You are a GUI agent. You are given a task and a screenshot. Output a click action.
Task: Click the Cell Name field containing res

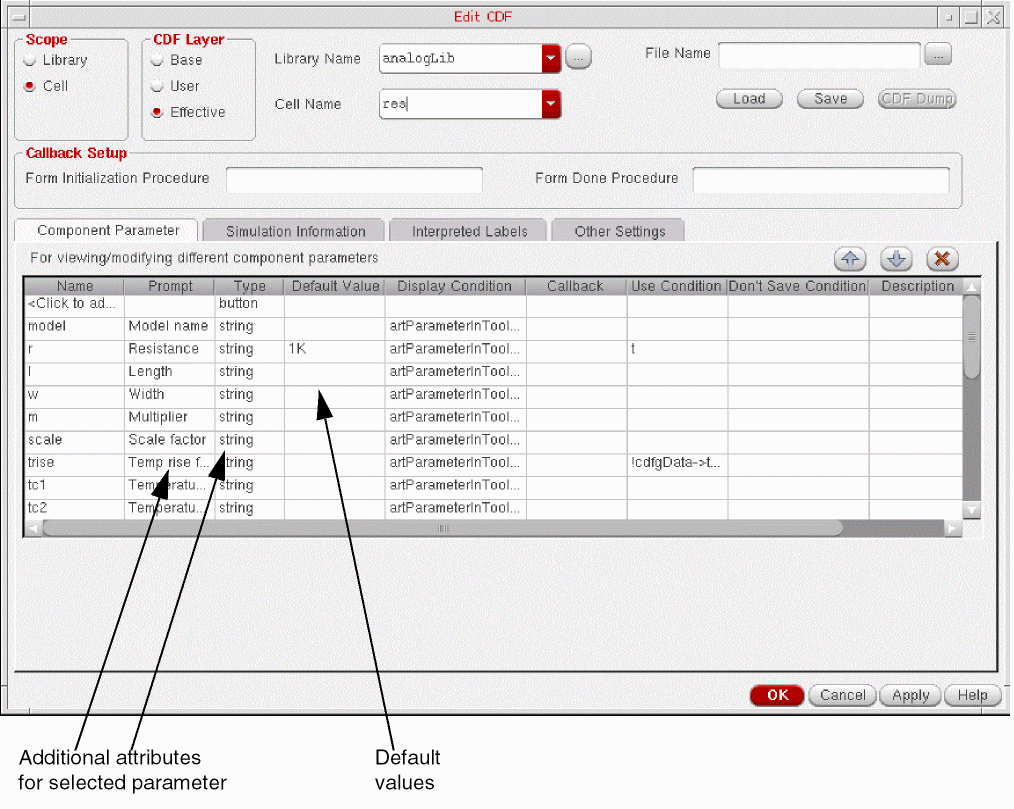point(461,103)
